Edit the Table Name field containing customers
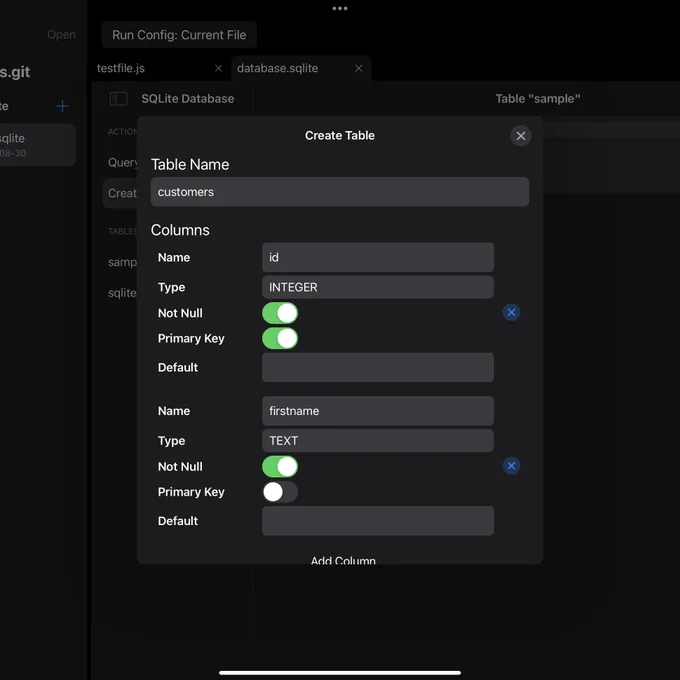Screen dimensions: 680x680 tap(340, 192)
